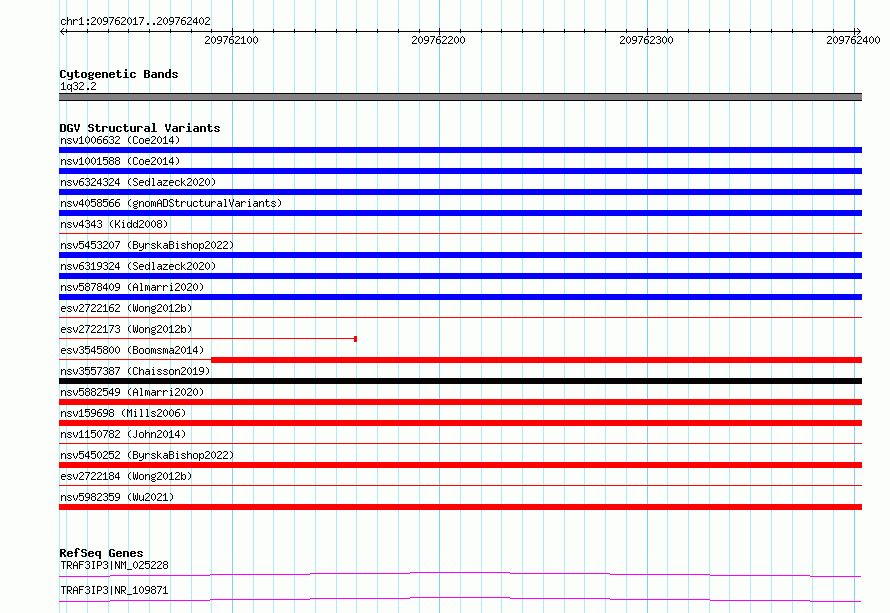Click the chr1:209762017..209762402 region label
Viewport: 890px width, 613px height.
(135, 21)
